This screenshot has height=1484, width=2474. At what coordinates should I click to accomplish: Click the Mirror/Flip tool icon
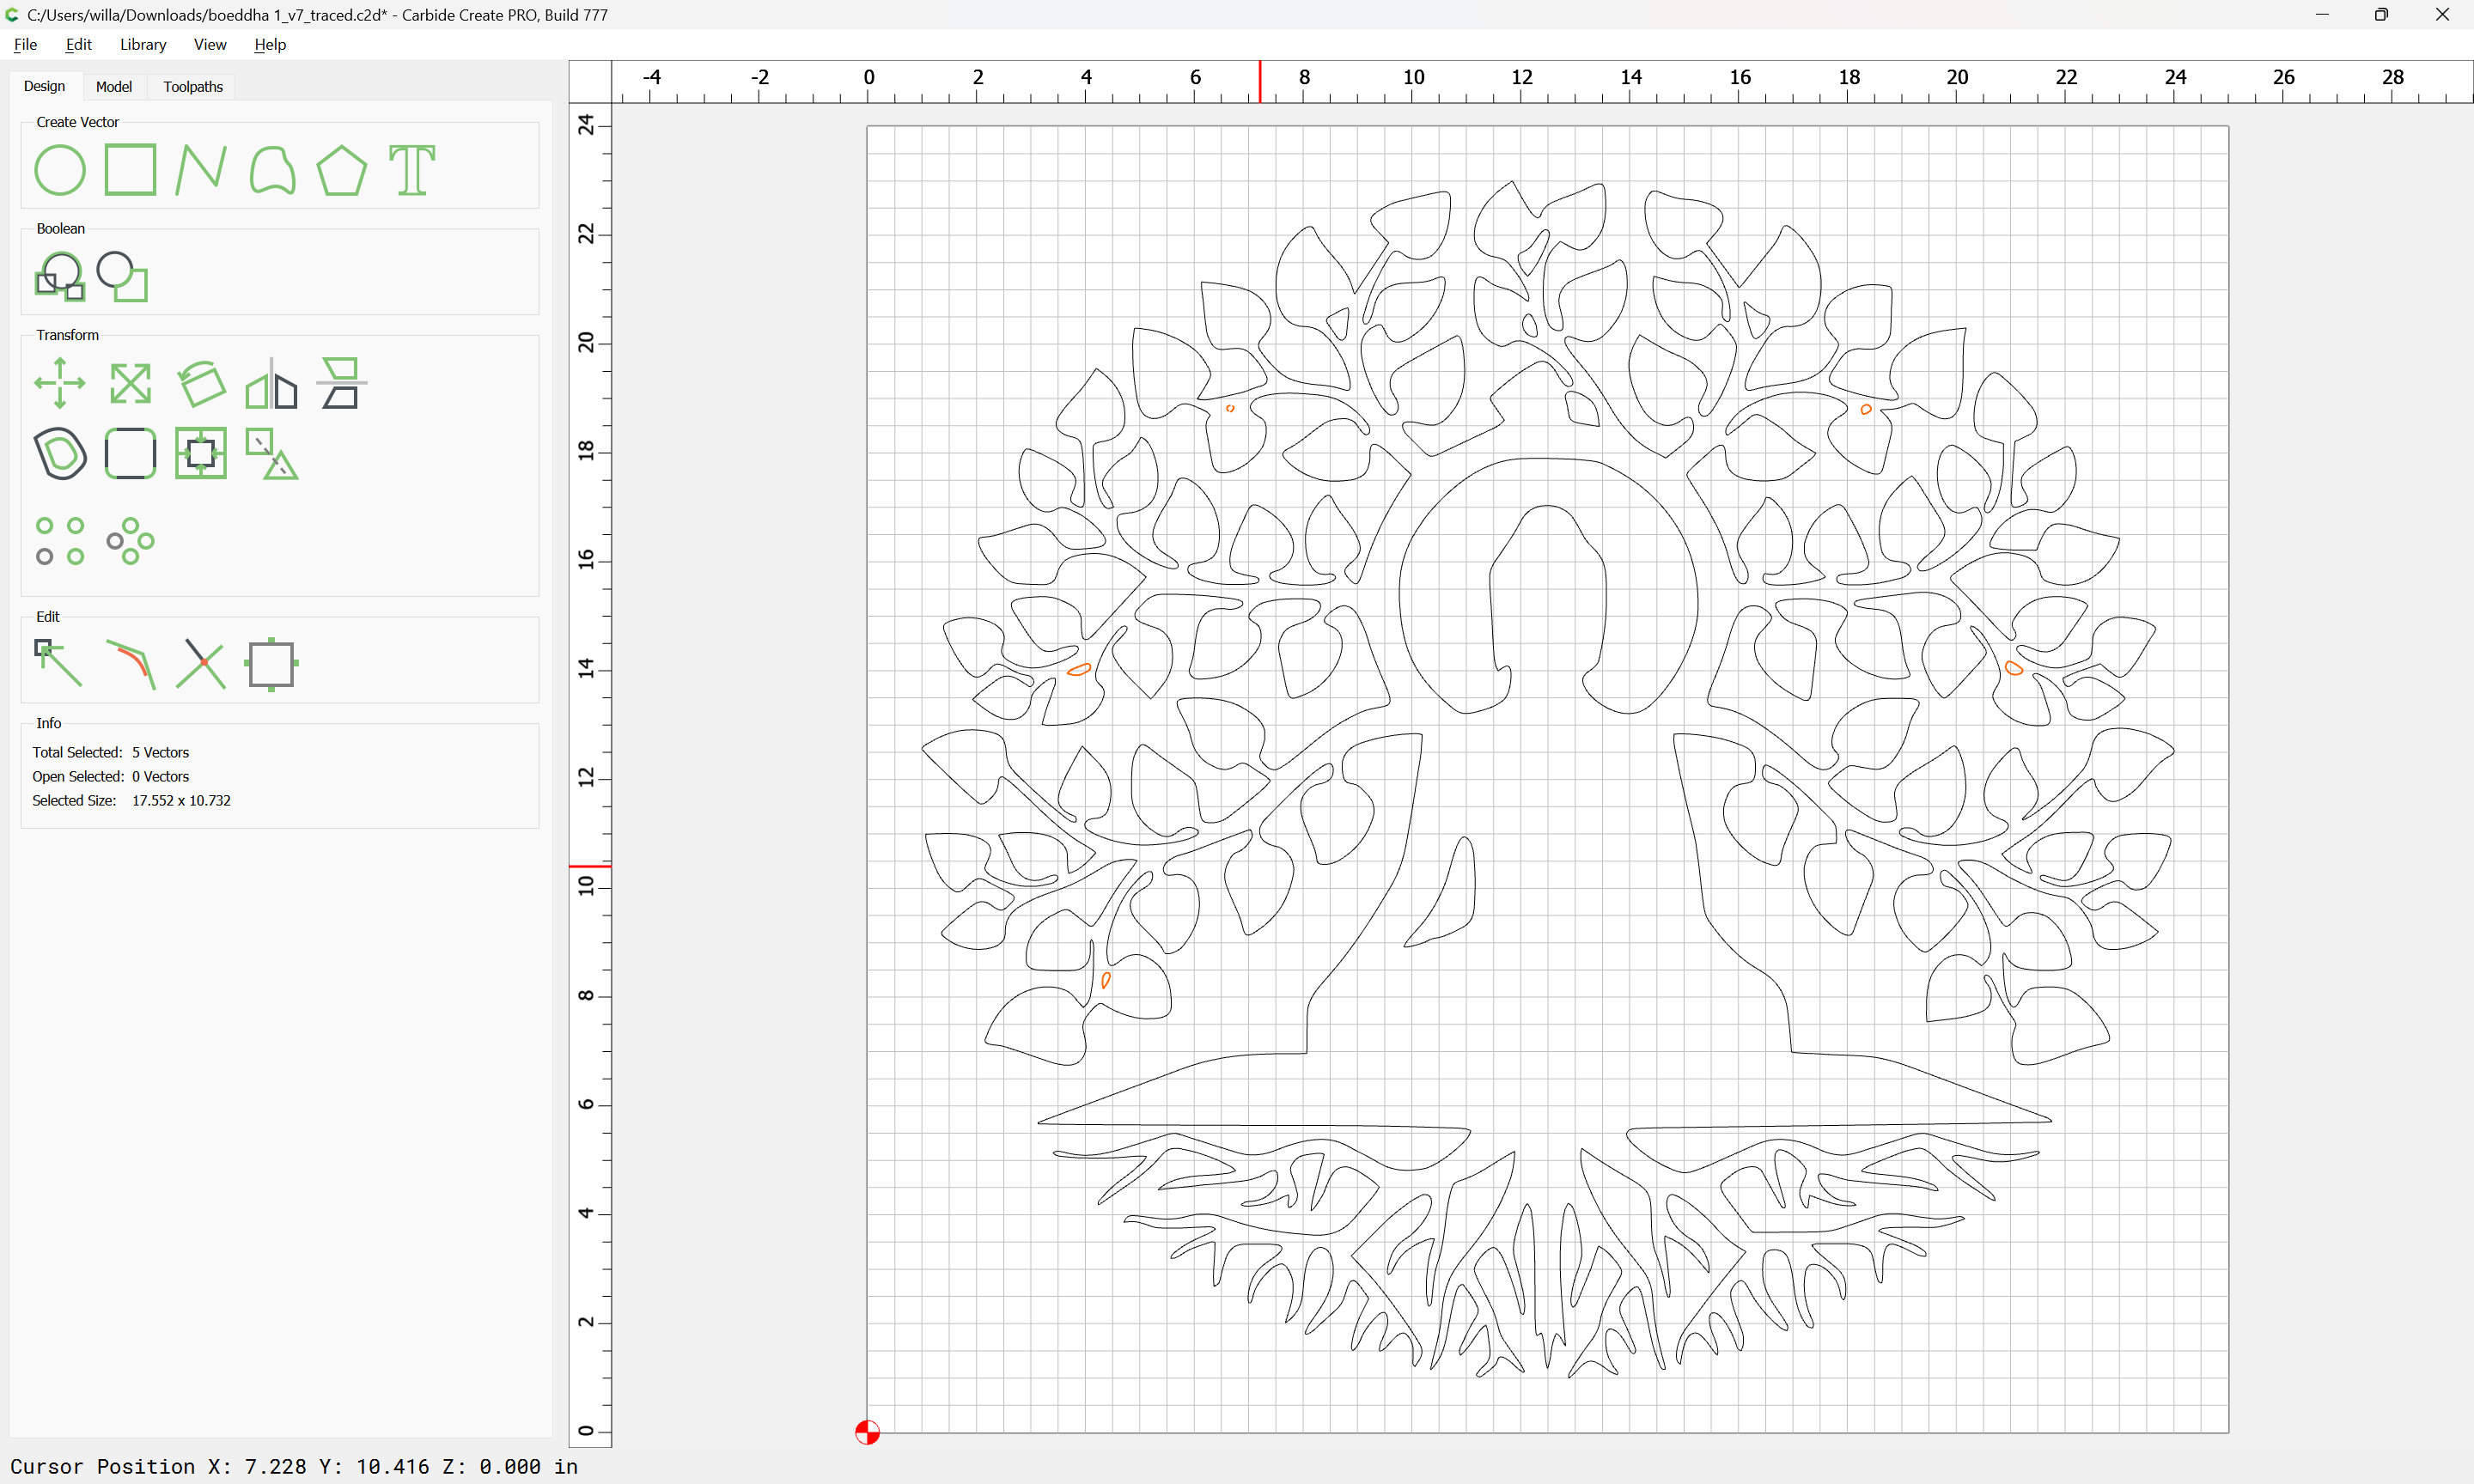click(x=272, y=383)
